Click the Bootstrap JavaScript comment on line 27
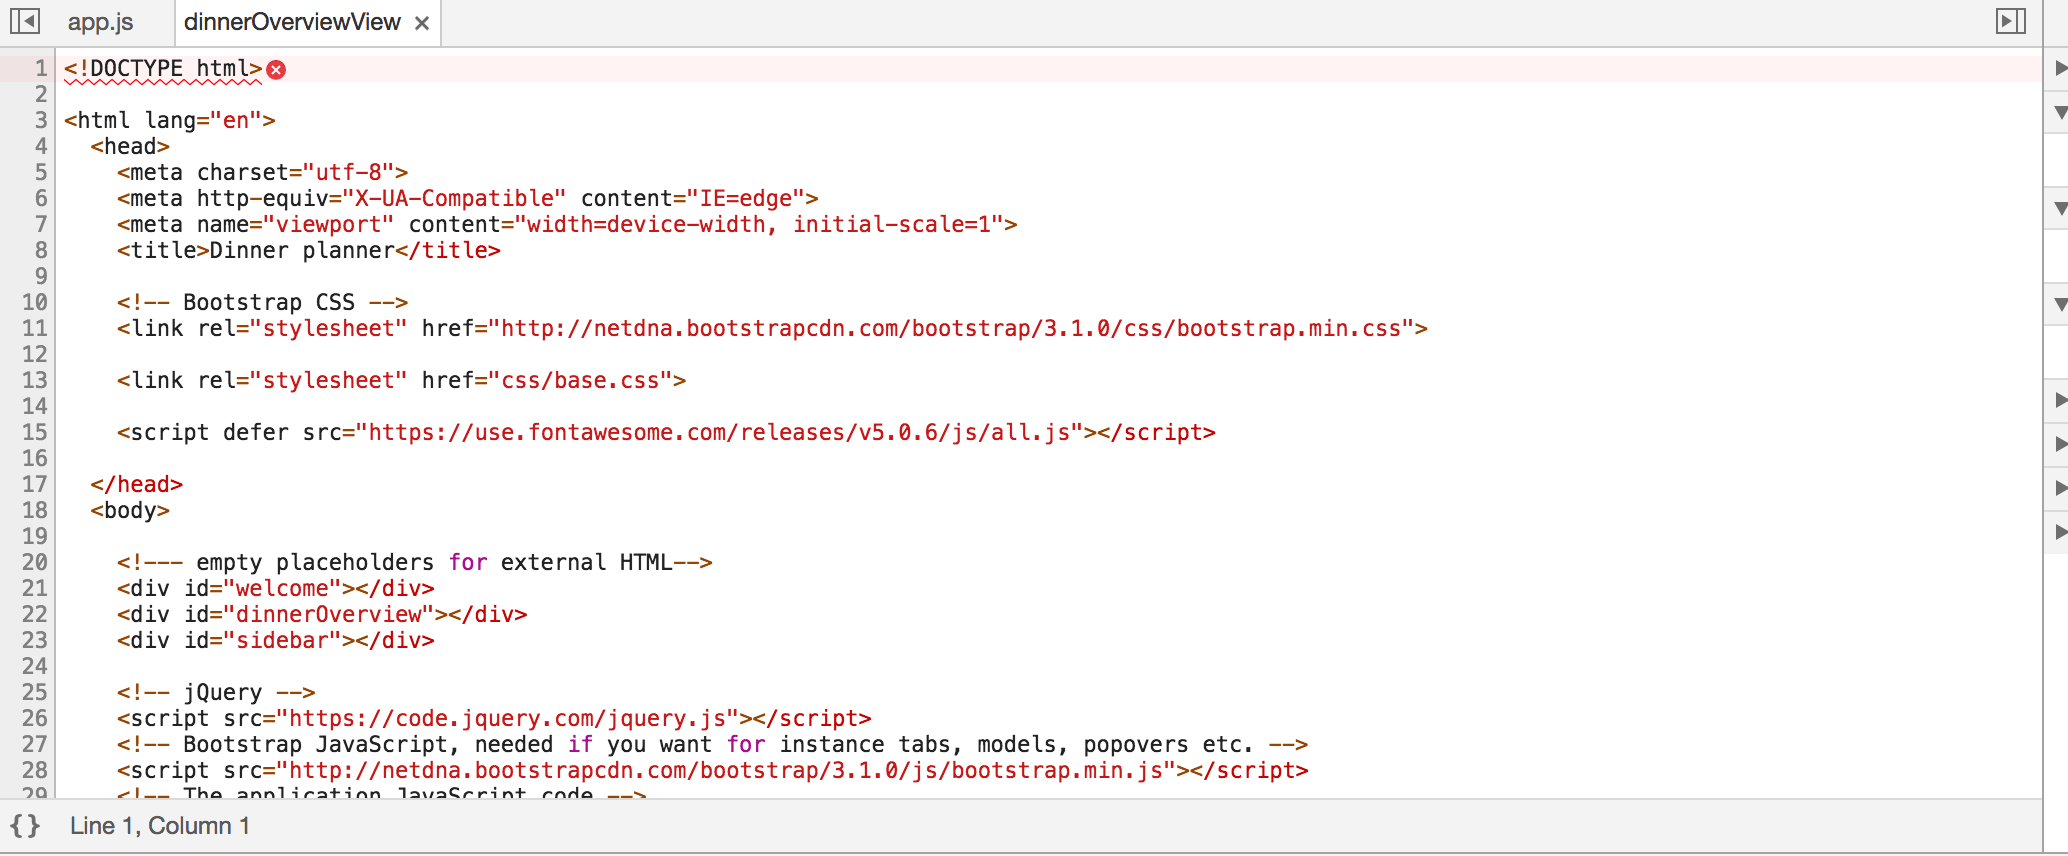Viewport: 2068px width, 856px height. coord(712,744)
